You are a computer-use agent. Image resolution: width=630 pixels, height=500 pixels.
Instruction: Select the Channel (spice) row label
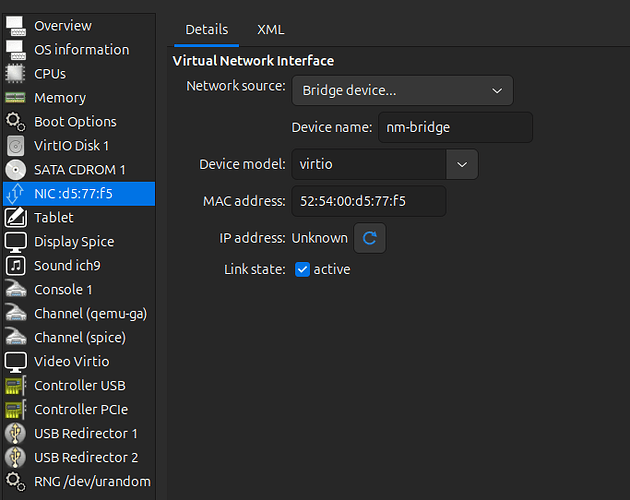(80, 338)
